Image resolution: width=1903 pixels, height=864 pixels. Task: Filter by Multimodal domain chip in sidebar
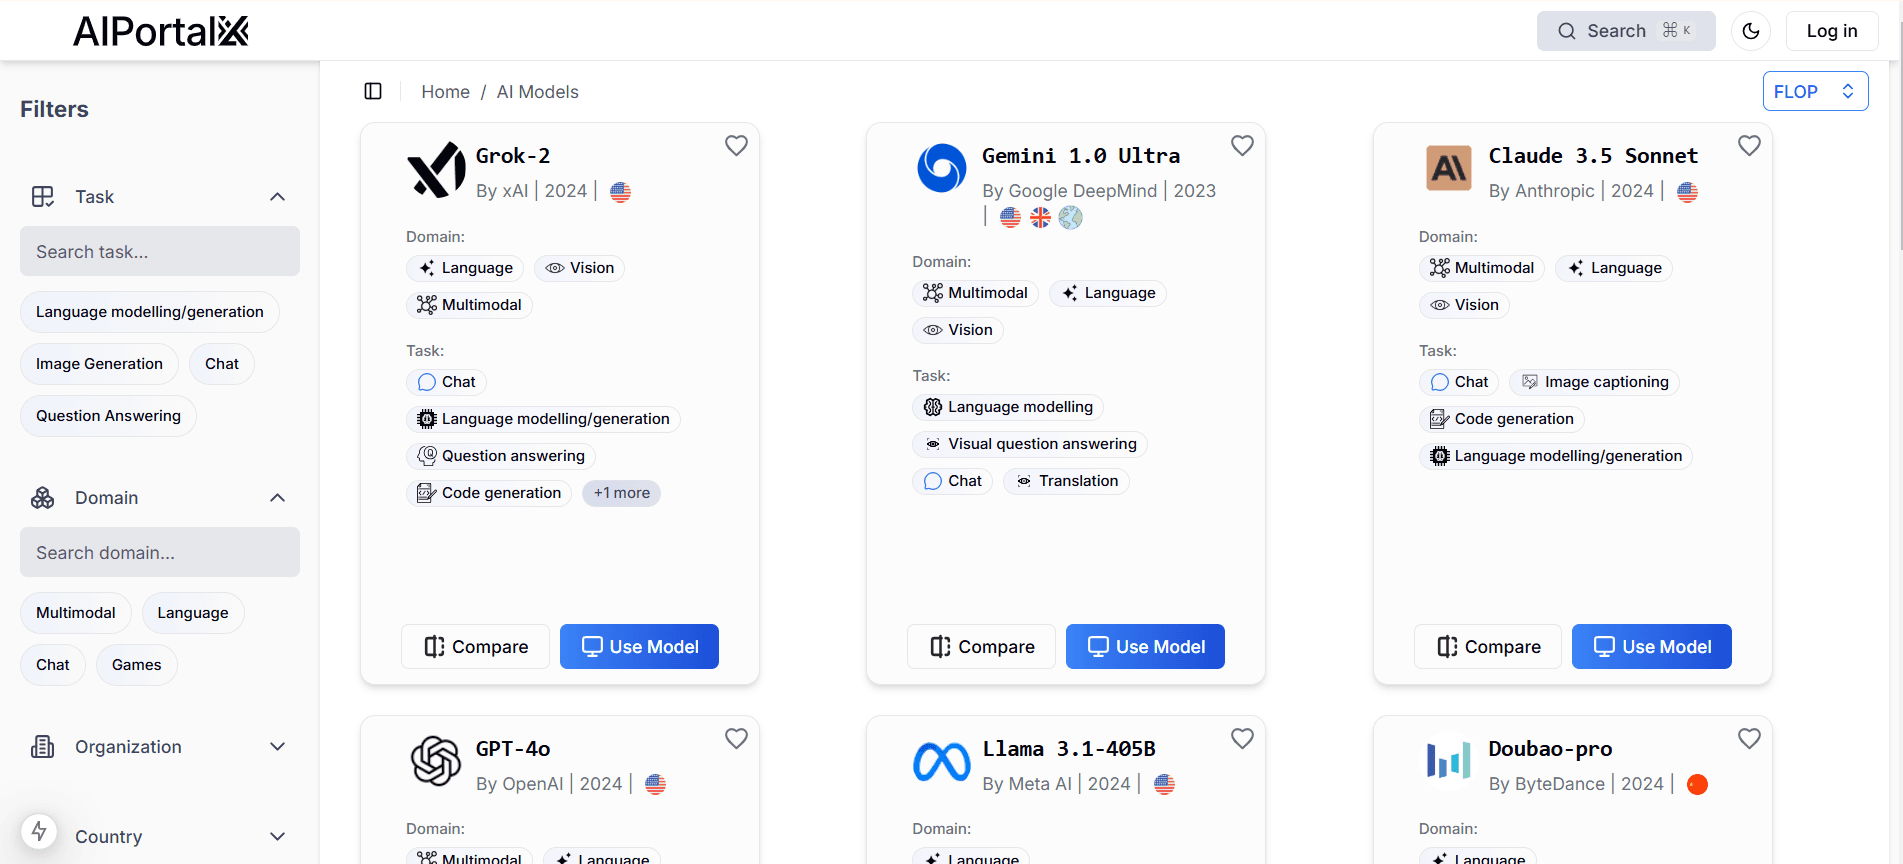pyautogui.click(x=76, y=613)
